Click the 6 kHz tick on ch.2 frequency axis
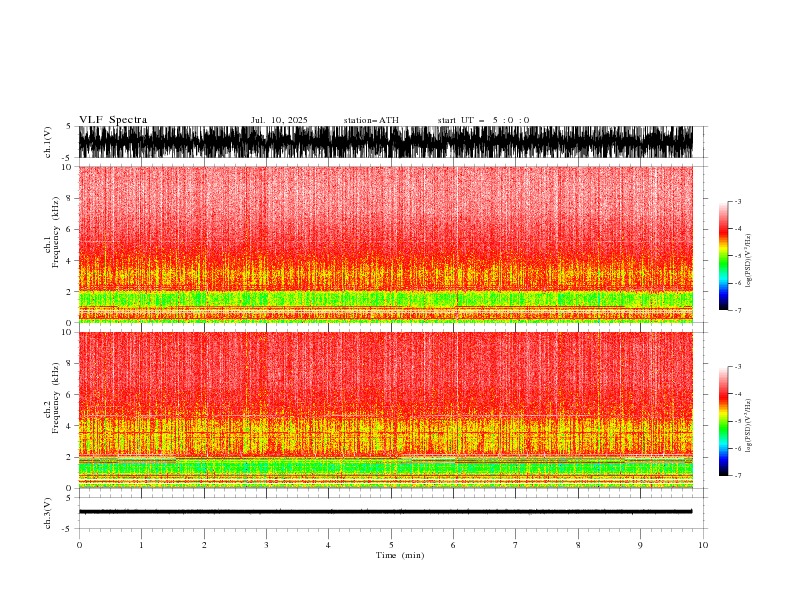Viewport: 792px width, 612px height. coord(69,395)
